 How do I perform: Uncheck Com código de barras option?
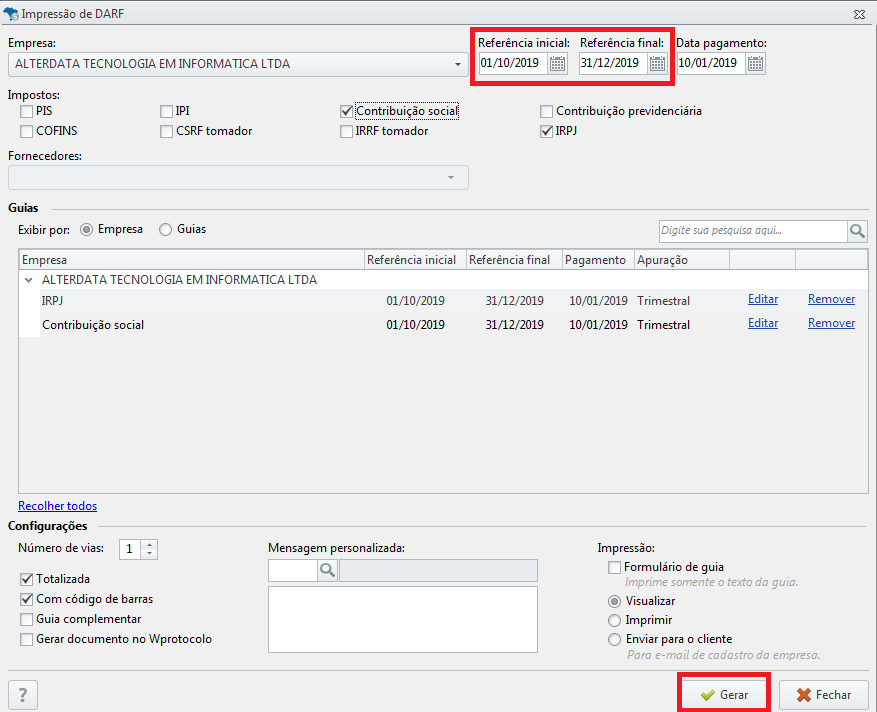click(26, 599)
